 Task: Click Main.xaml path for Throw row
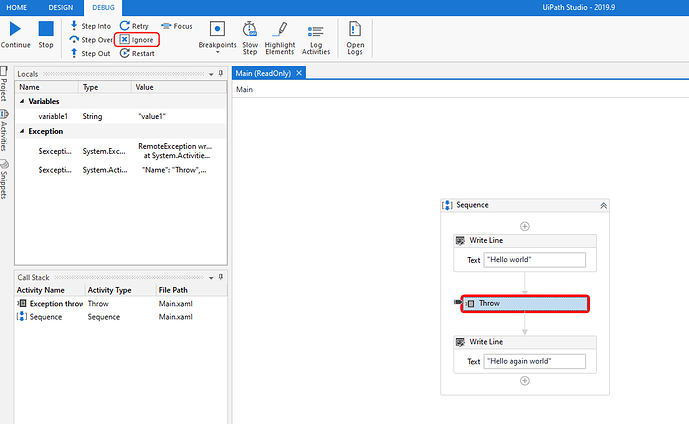(175, 304)
